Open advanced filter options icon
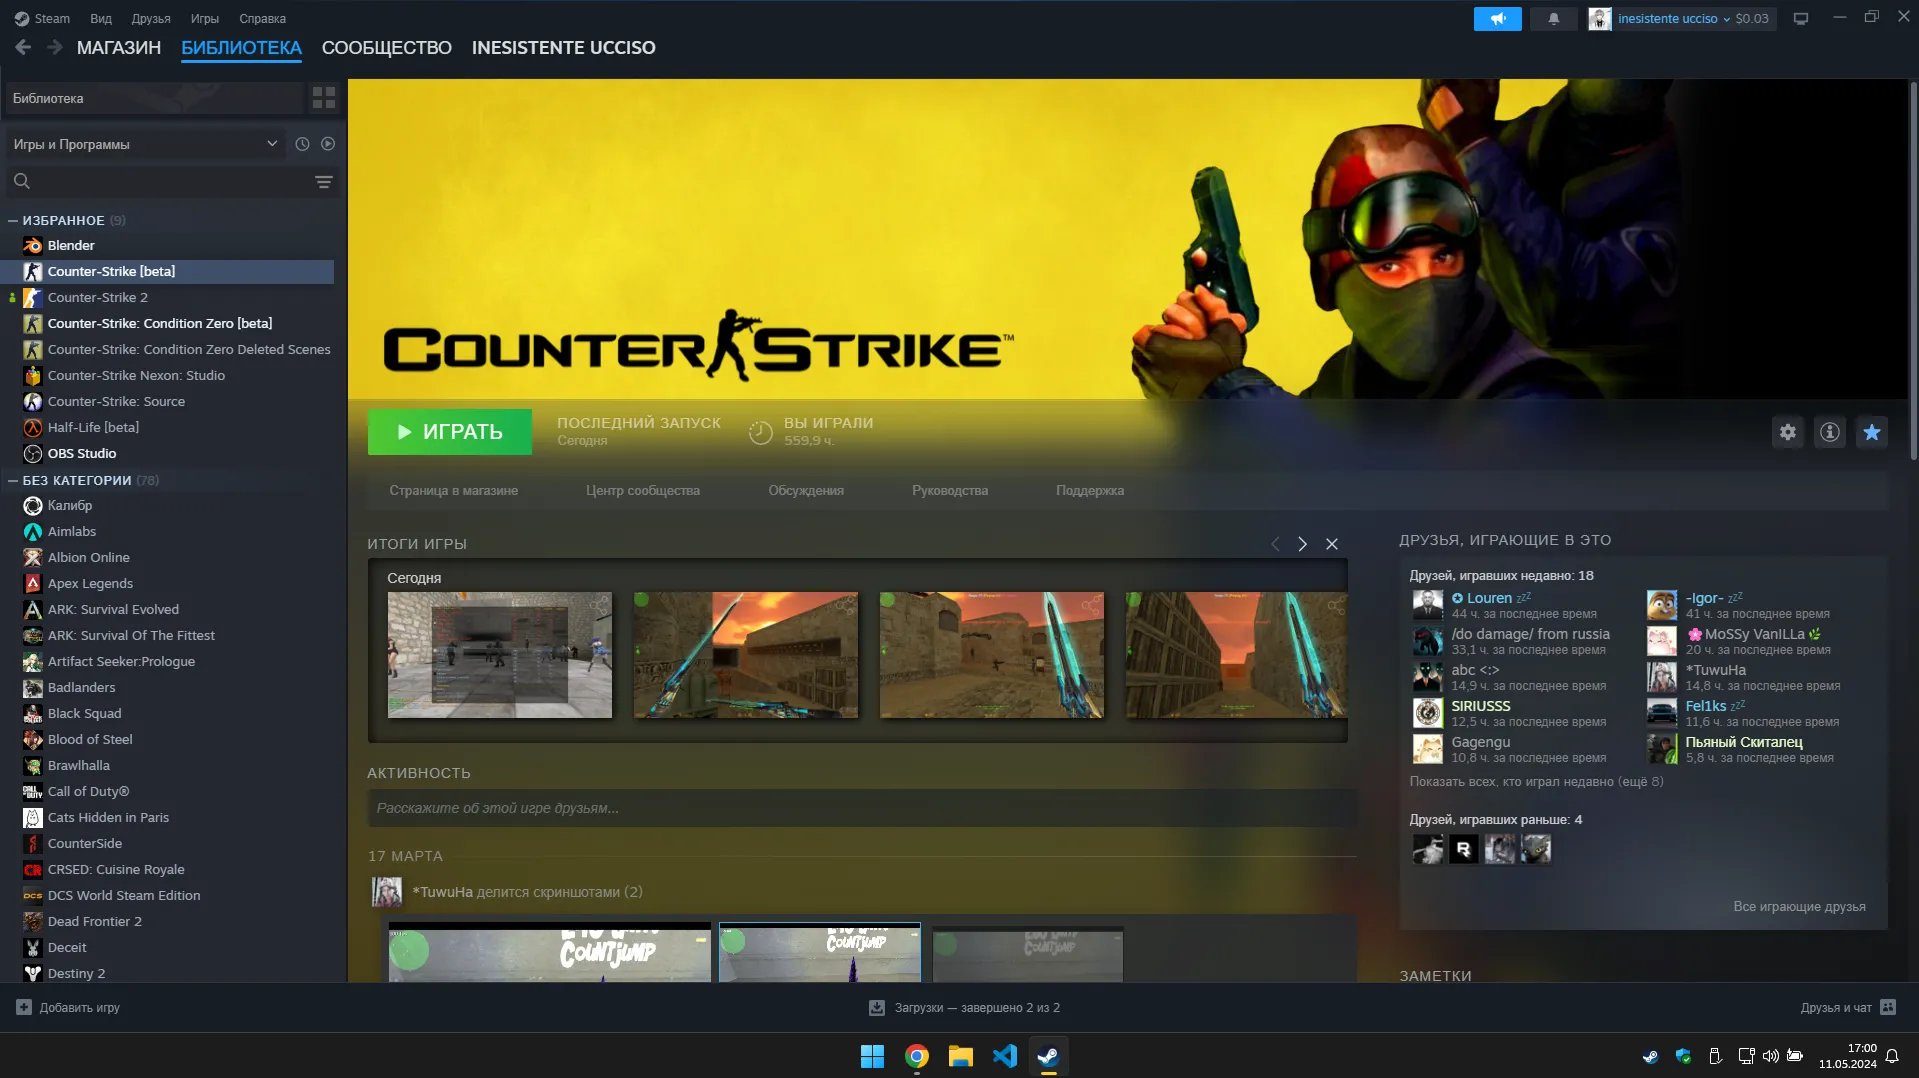1919x1078 pixels. (324, 182)
